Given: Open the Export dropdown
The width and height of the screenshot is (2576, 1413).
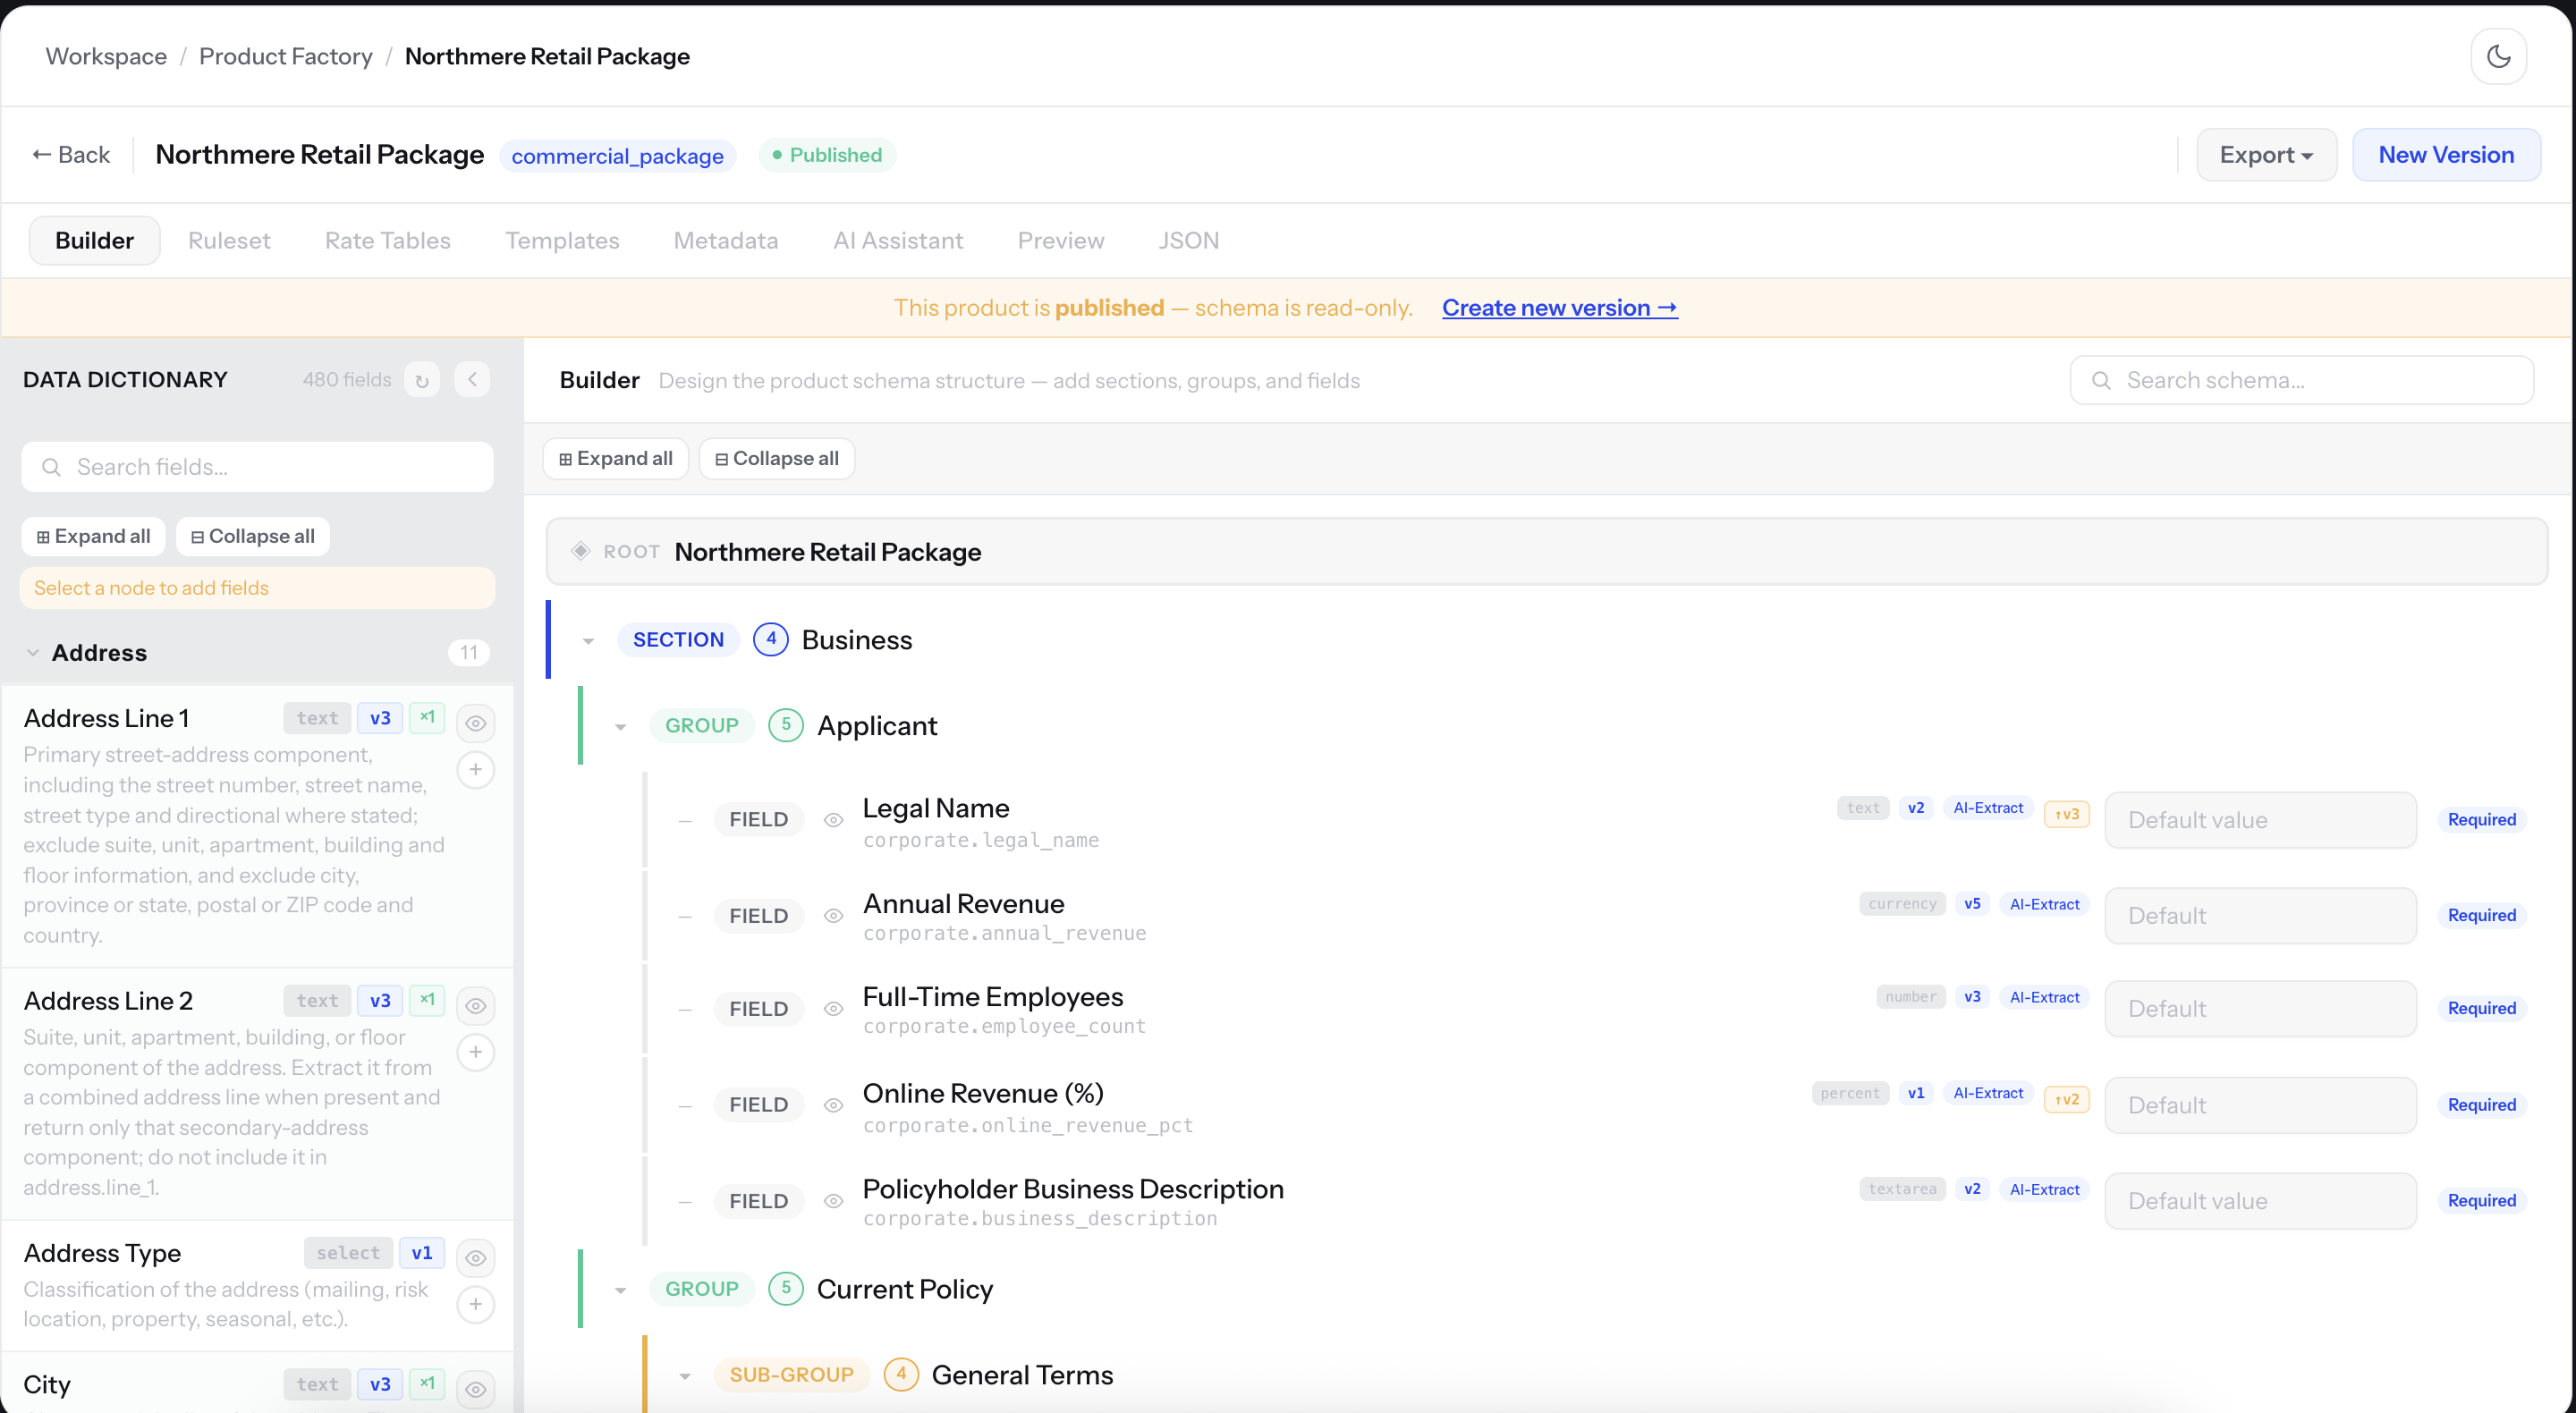Looking at the screenshot, I should pyautogui.click(x=2266, y=155).
